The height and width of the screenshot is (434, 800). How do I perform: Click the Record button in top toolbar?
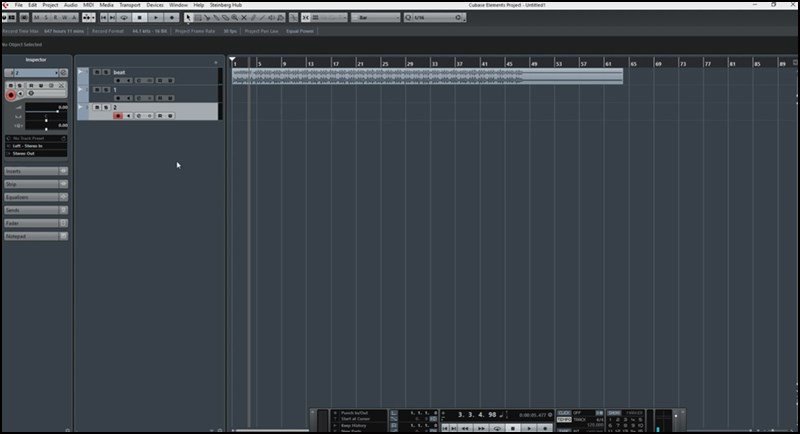171,17
